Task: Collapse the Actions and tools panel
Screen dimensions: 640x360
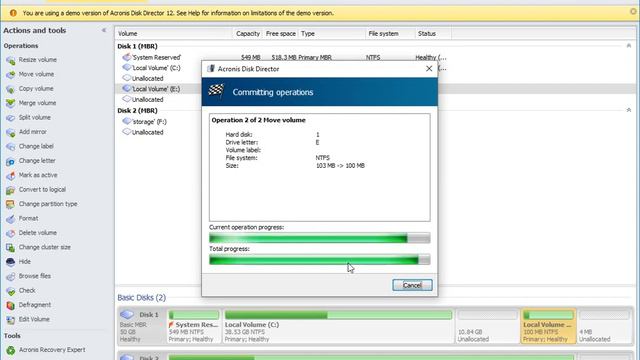Action: coord(104,30)
